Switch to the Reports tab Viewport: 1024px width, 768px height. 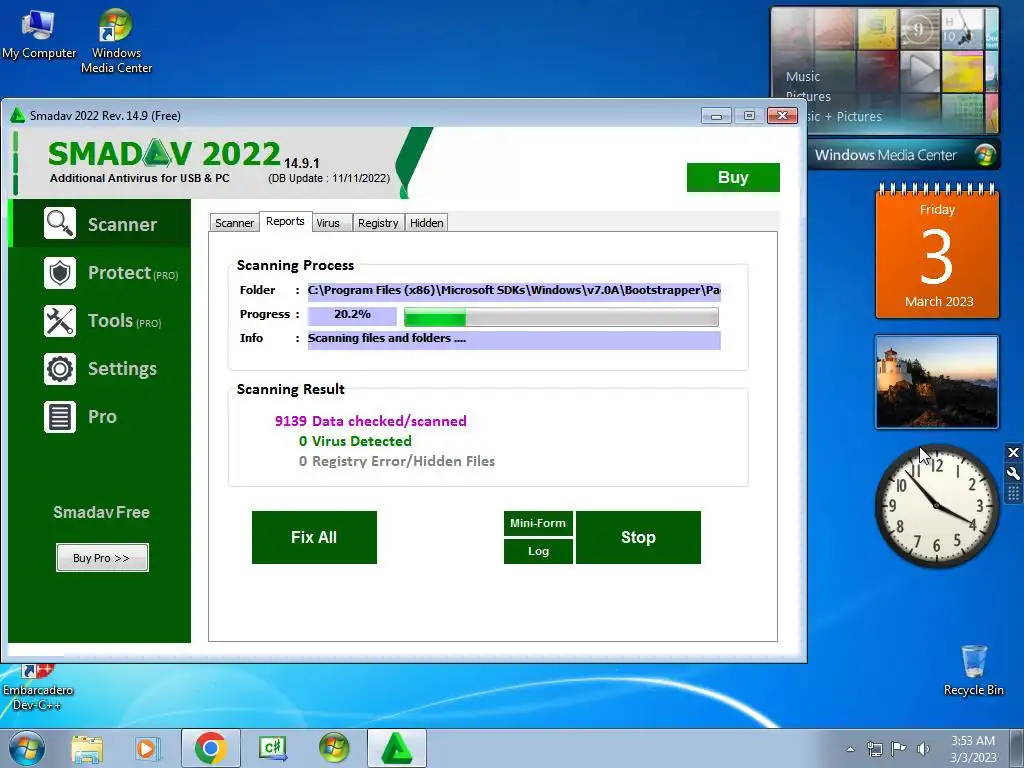[285, 221]
